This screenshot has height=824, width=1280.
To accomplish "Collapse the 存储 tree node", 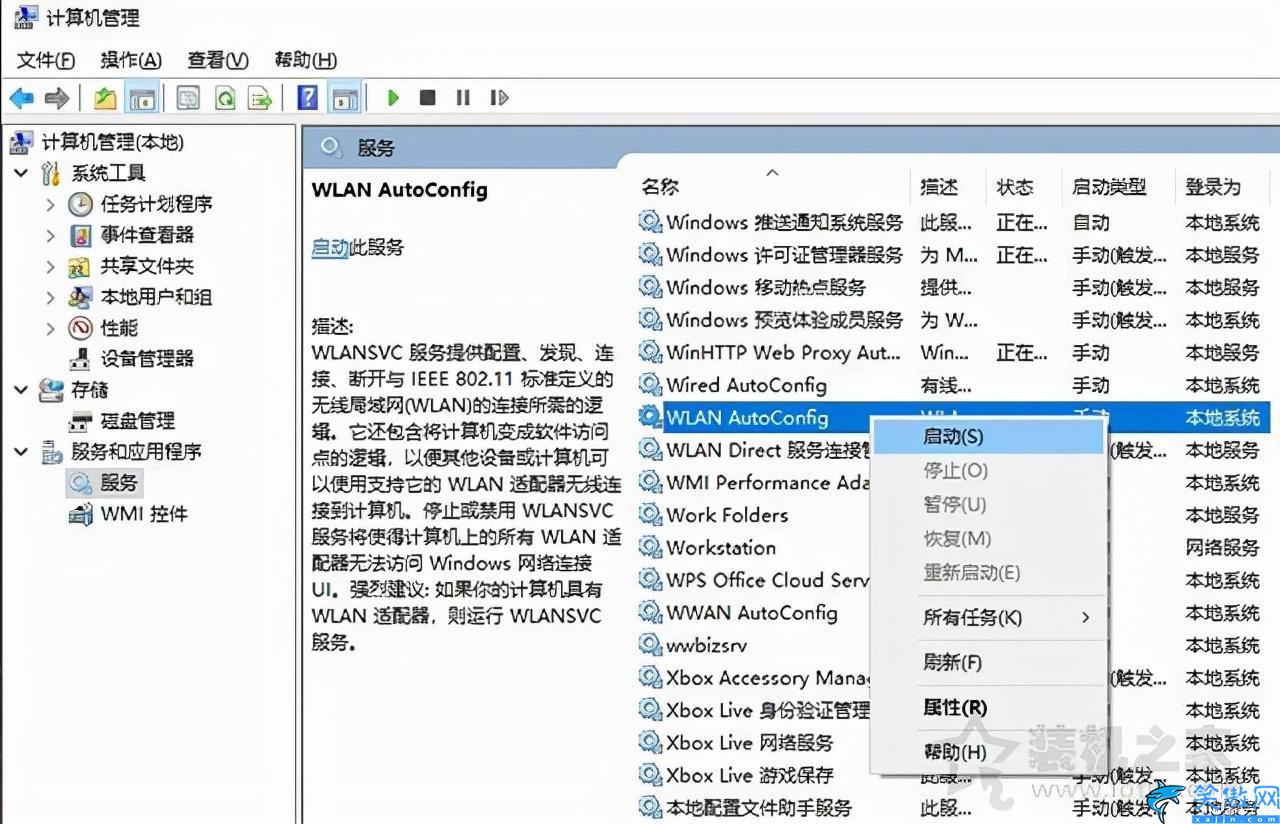I will tap(21, 390).
